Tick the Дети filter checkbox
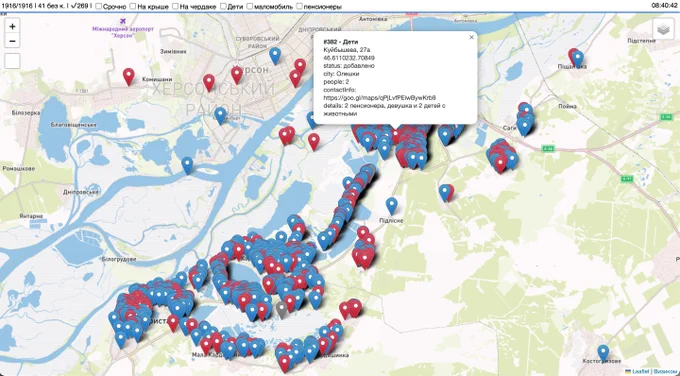Image resolution: width=680 pixels, height=376 pixels. coord(223,6)
